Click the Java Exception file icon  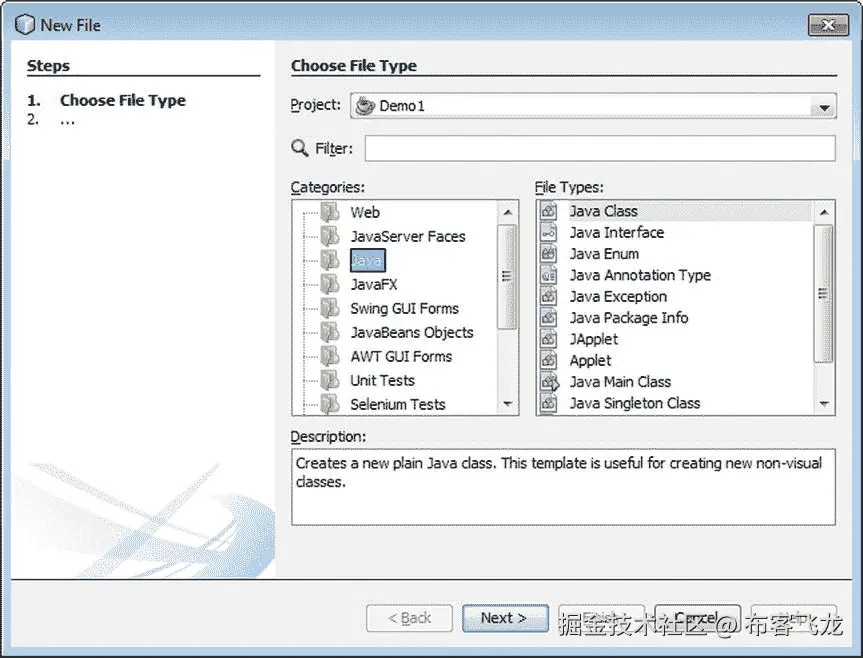(549, 296)
